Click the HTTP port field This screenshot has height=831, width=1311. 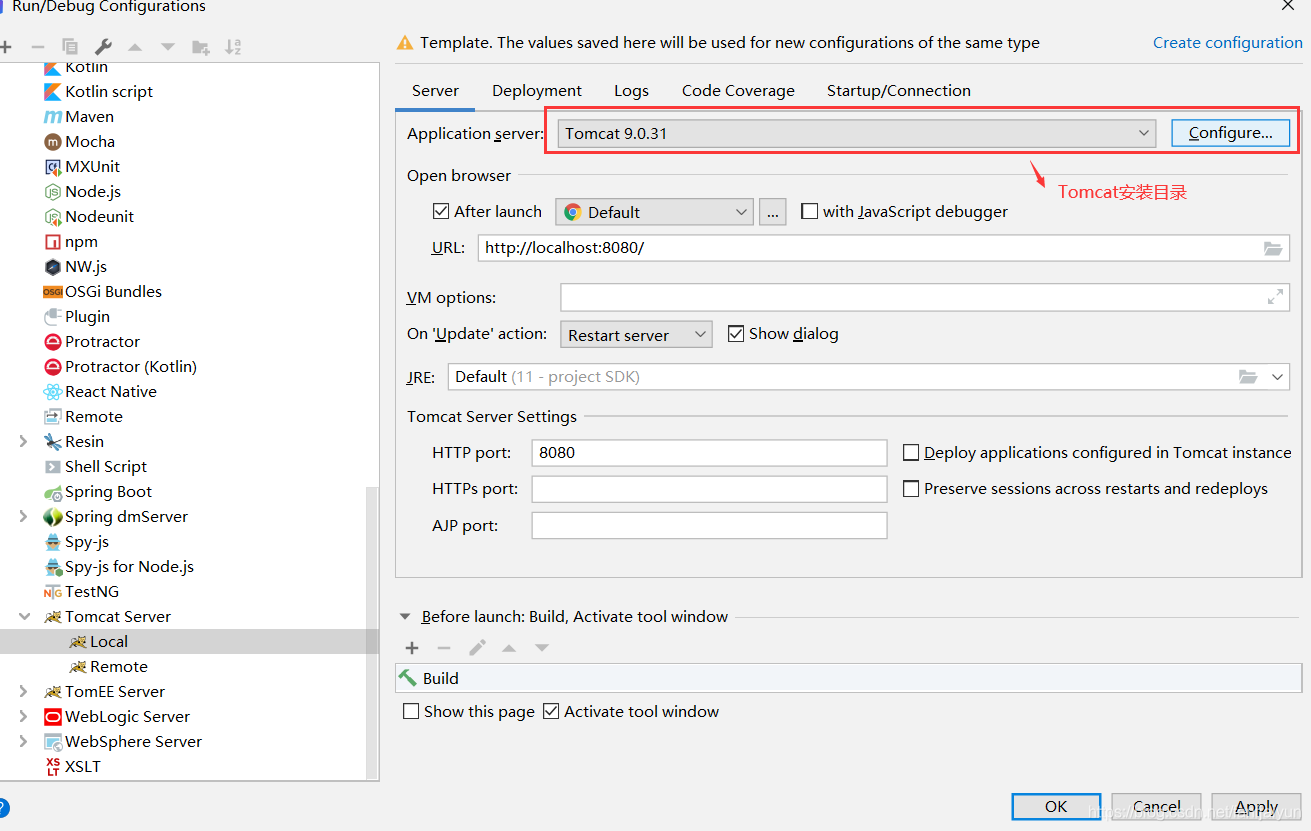[x=709, y=453]
